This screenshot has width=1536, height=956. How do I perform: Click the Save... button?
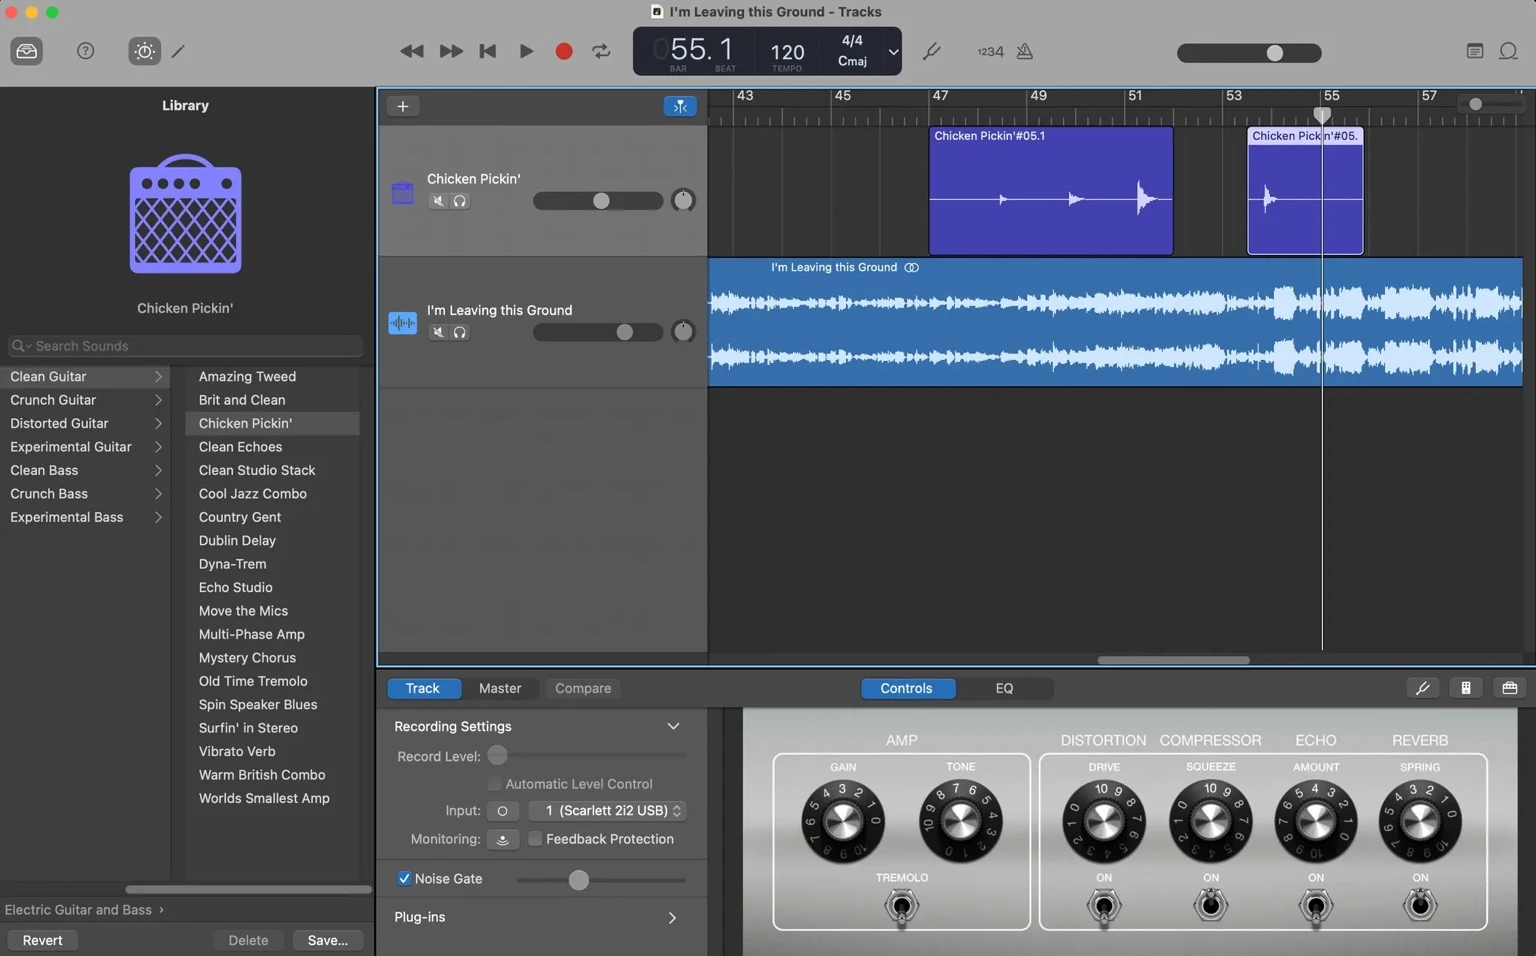pos(327,940)
